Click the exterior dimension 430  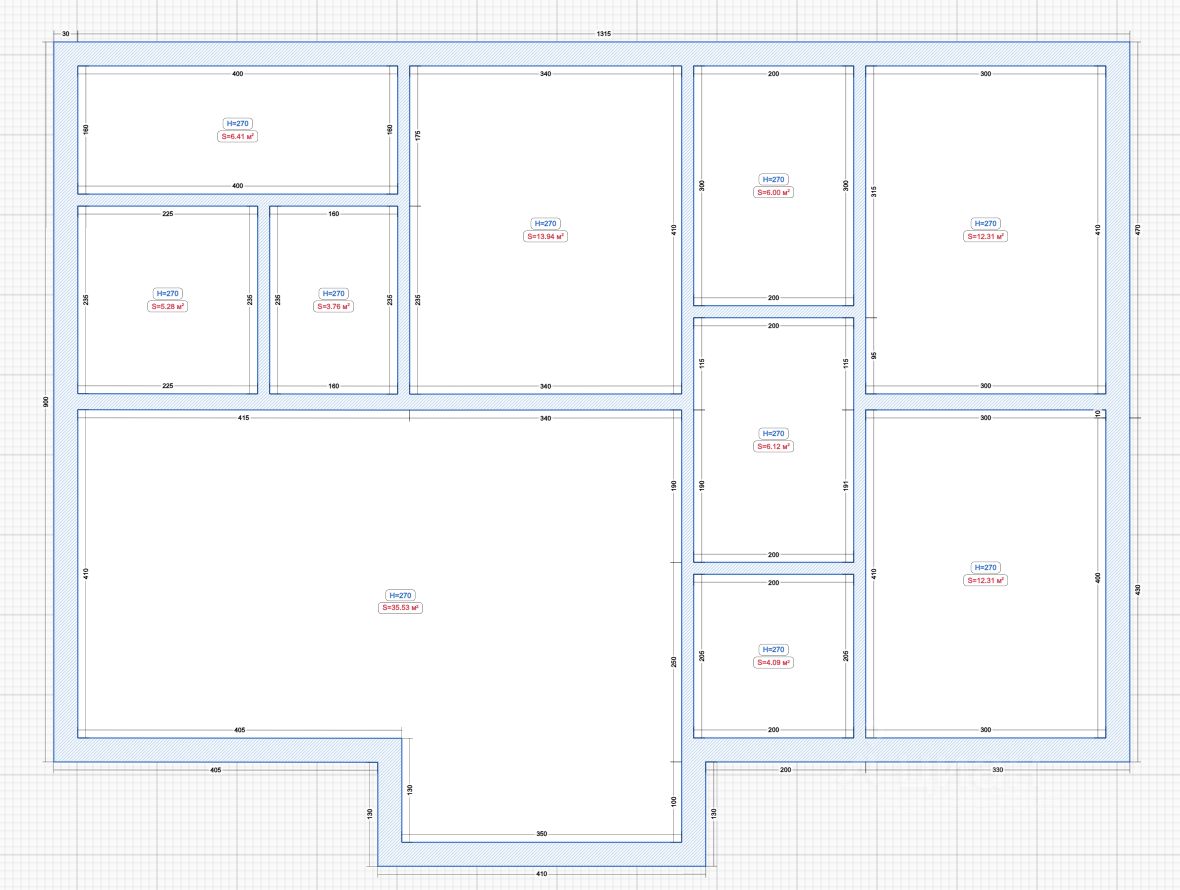(x=1138, y=590)
